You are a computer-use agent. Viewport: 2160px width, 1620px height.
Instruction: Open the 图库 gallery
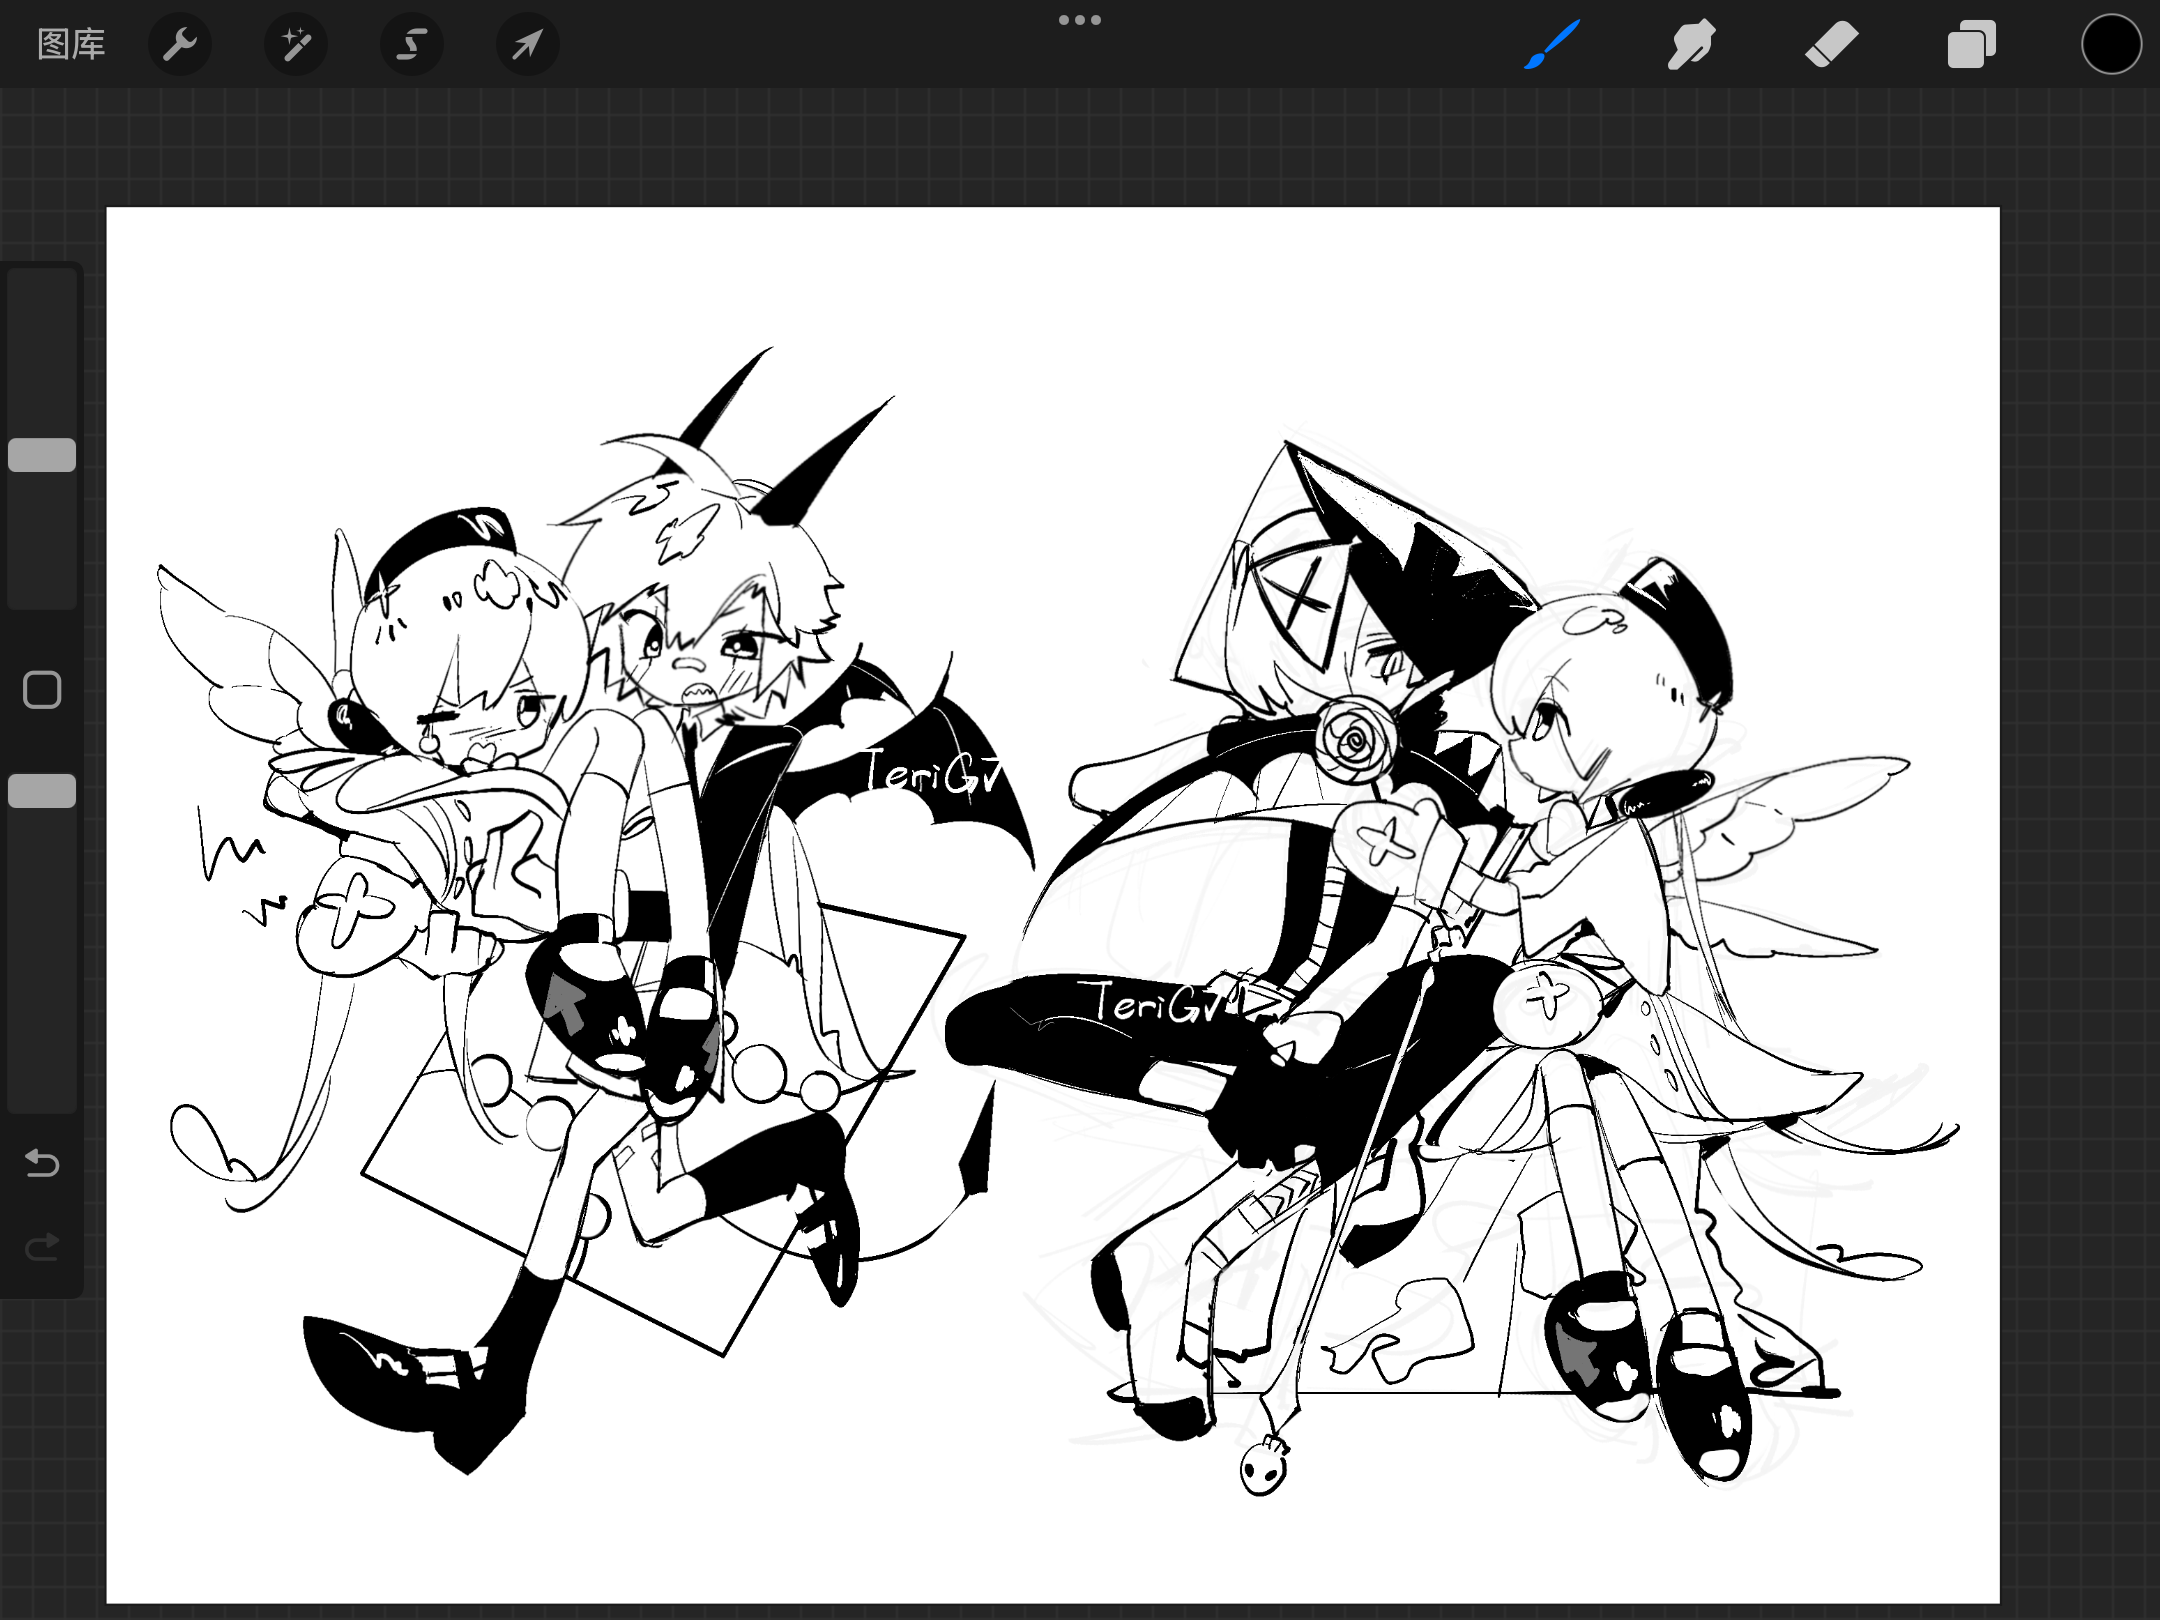71,44
